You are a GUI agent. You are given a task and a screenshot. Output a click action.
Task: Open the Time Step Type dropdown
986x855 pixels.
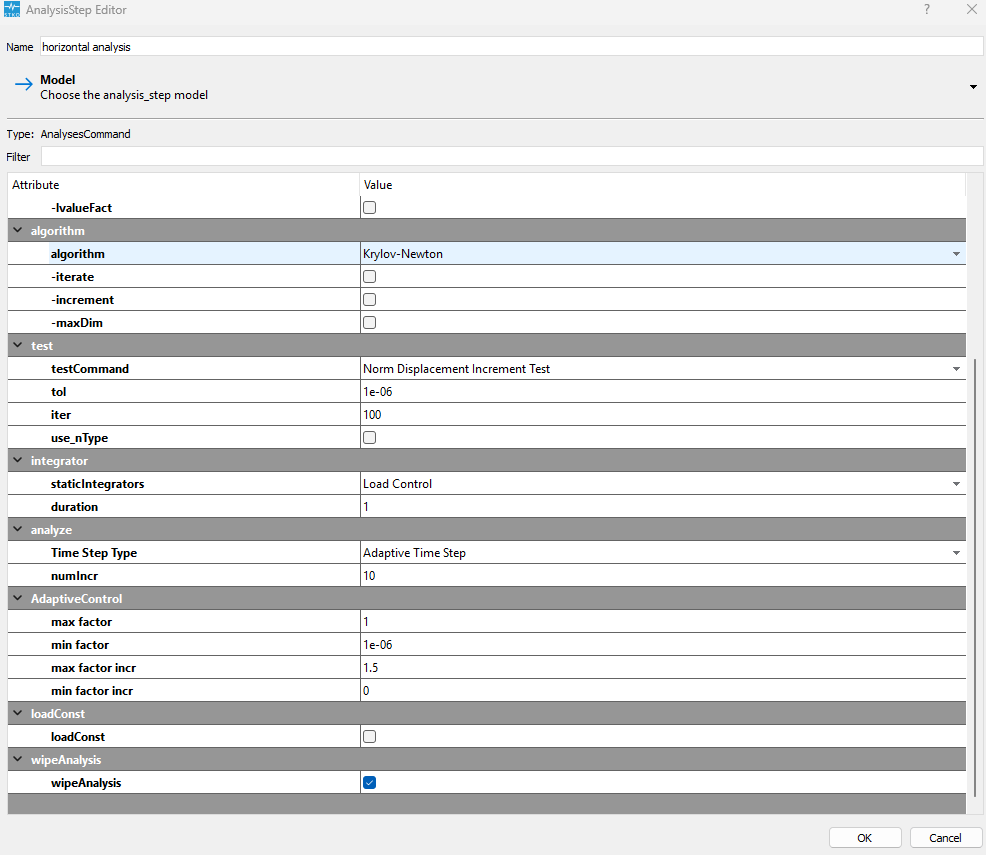(x=956, y=553)
